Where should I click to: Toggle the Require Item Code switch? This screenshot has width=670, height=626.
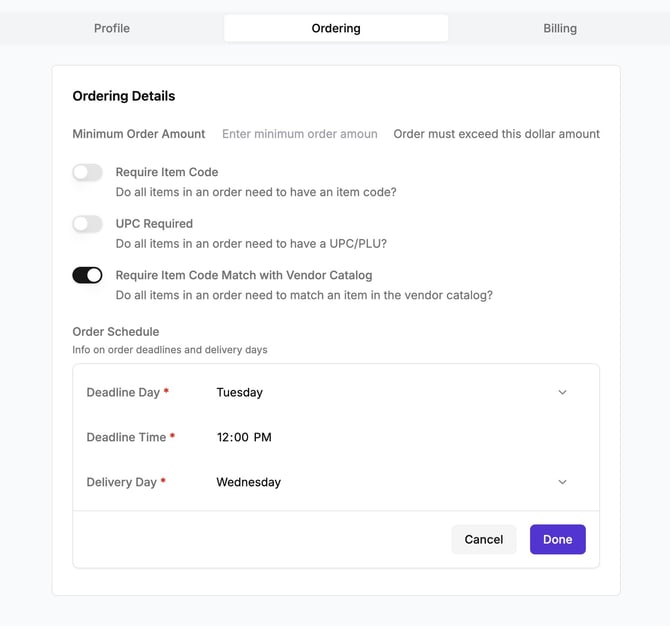pyautogui.click(x=87, y=173)
